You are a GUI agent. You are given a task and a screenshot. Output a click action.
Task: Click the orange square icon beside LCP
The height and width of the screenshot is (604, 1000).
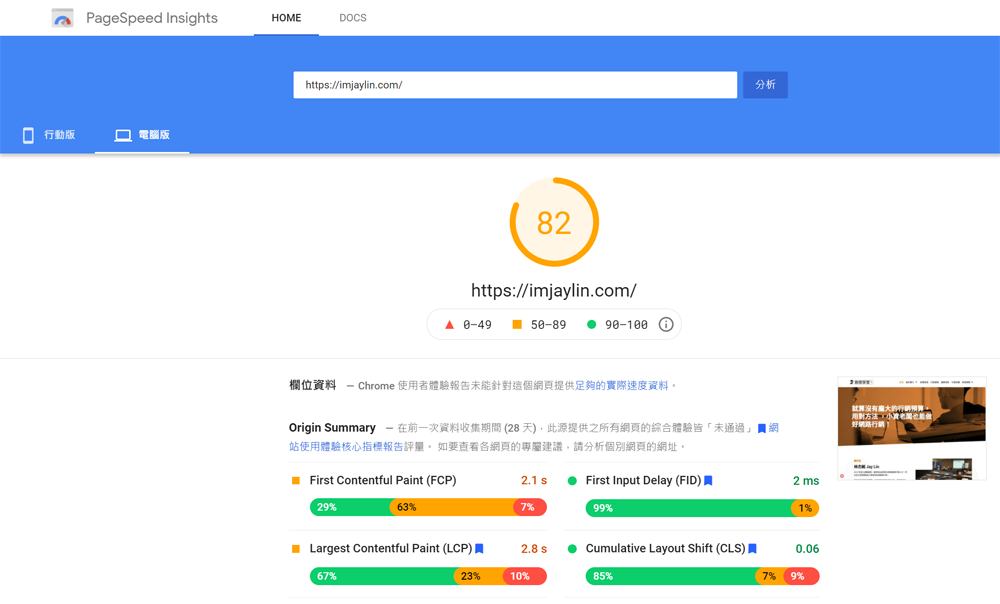click(296, 549)
